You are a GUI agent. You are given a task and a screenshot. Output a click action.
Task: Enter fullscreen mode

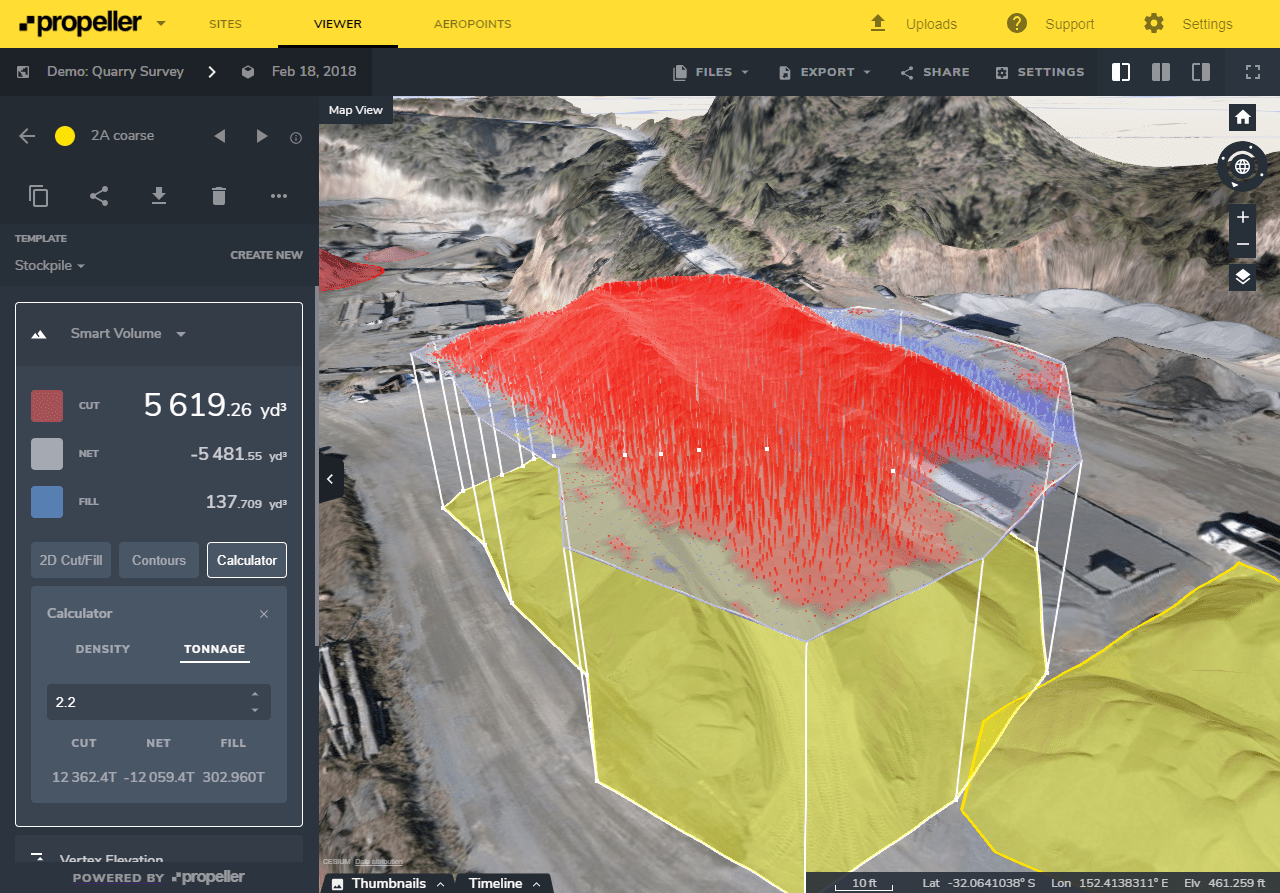click(1253, 71)
